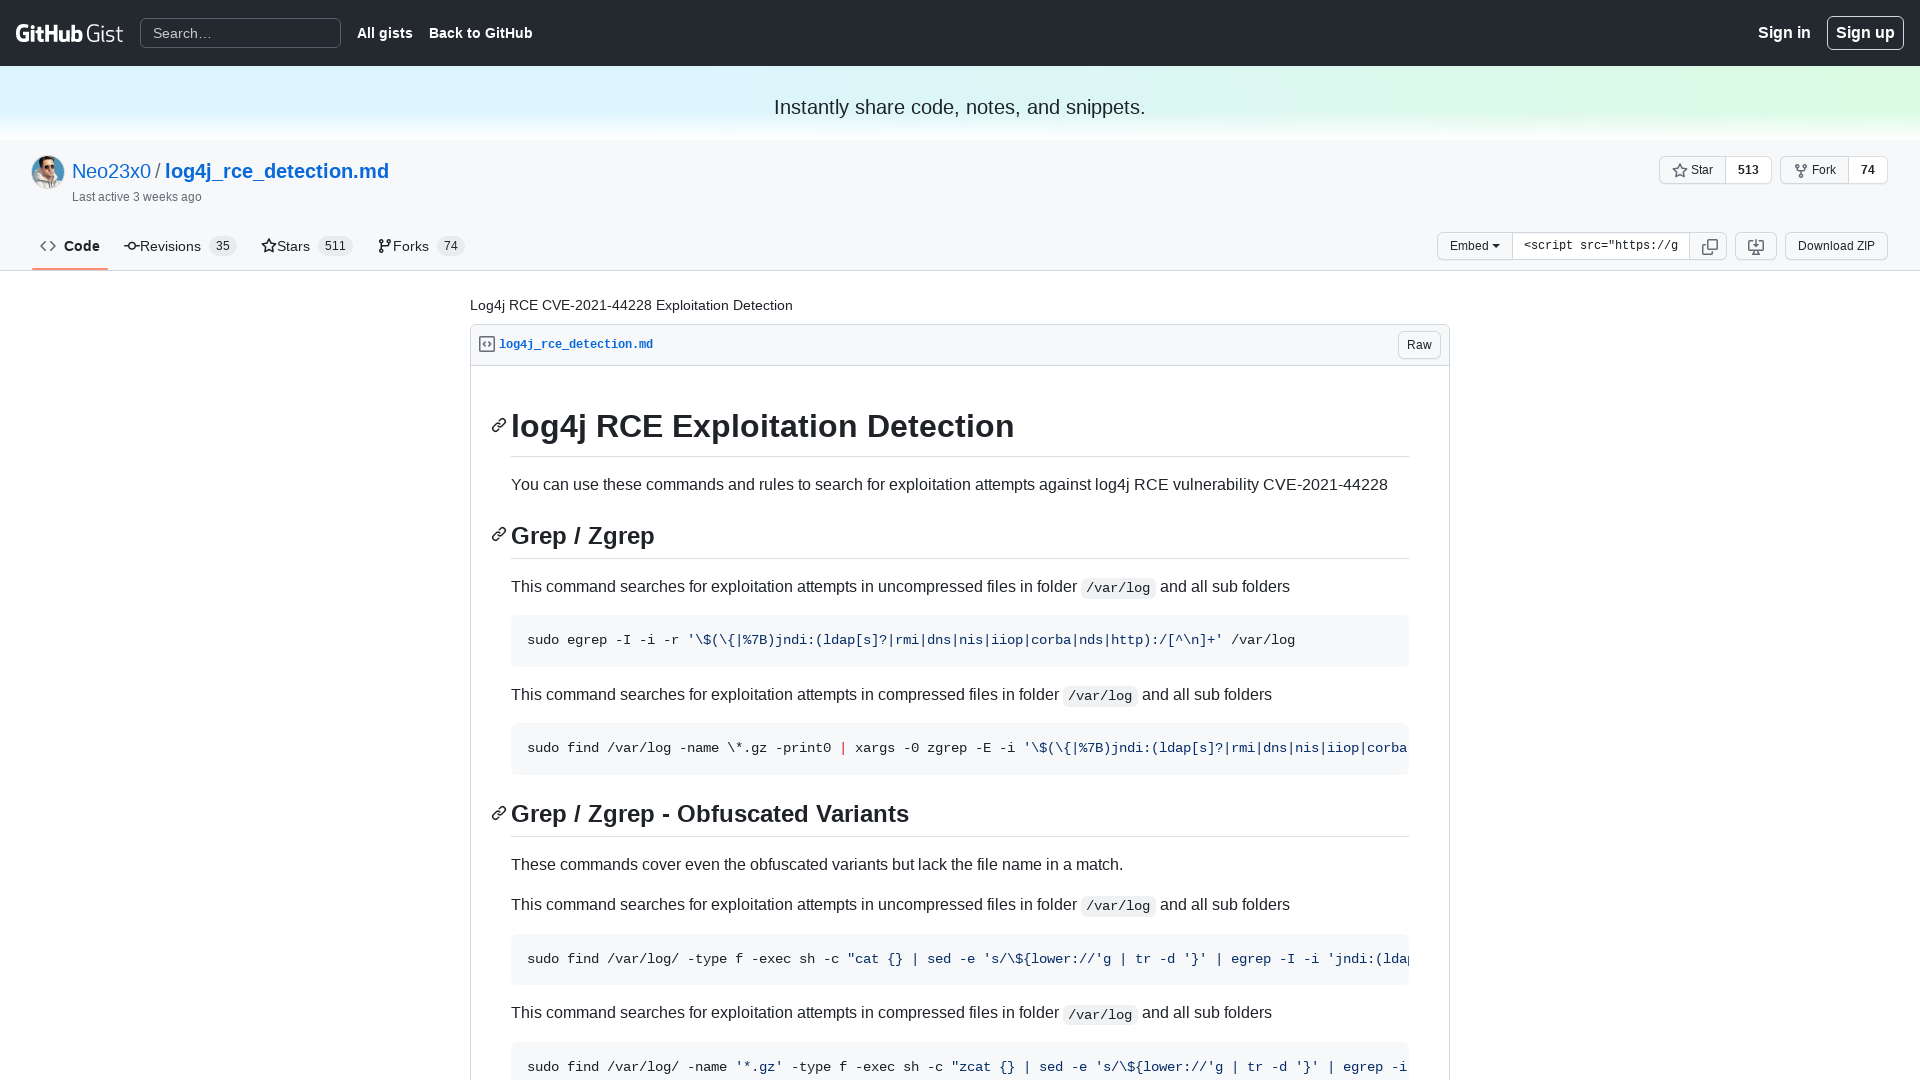1920x1080 pixels.
Task: Star this gist
Action: (x=1692, y=170)
